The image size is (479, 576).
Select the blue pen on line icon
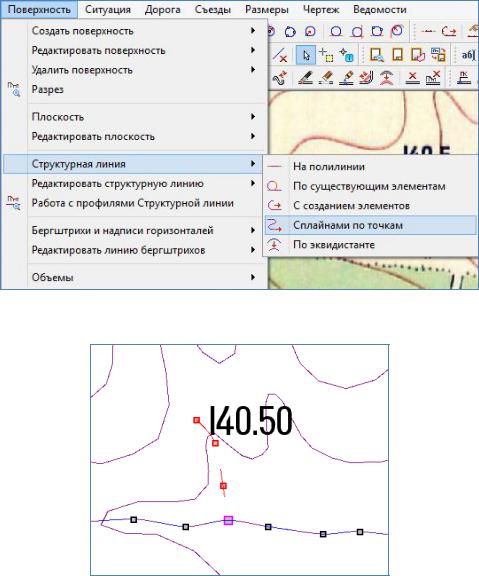(x=346, y=78)
